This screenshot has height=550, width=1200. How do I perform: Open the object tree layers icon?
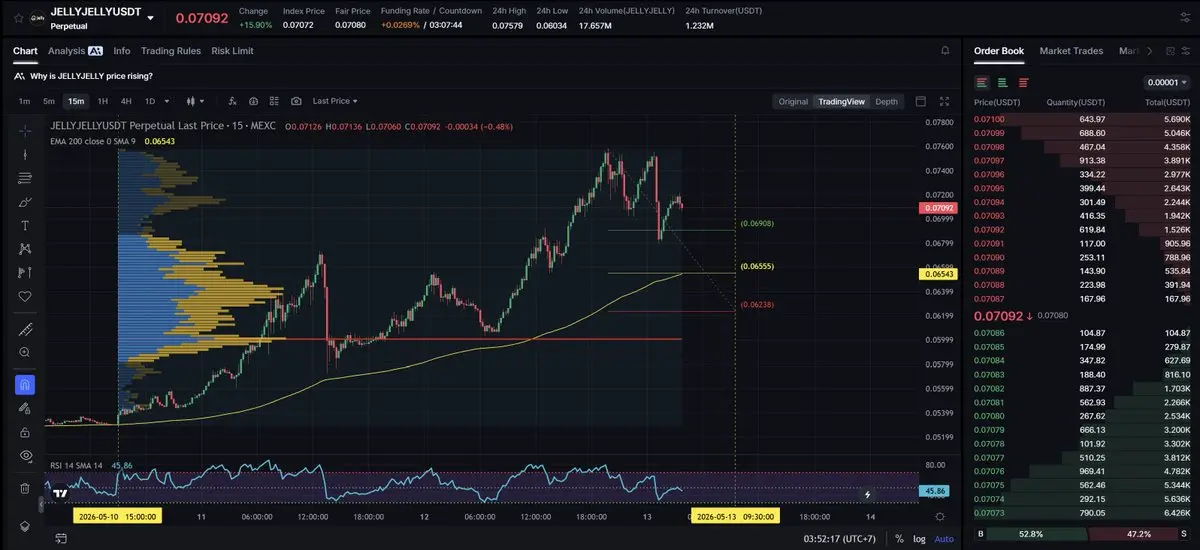(25, 526)
